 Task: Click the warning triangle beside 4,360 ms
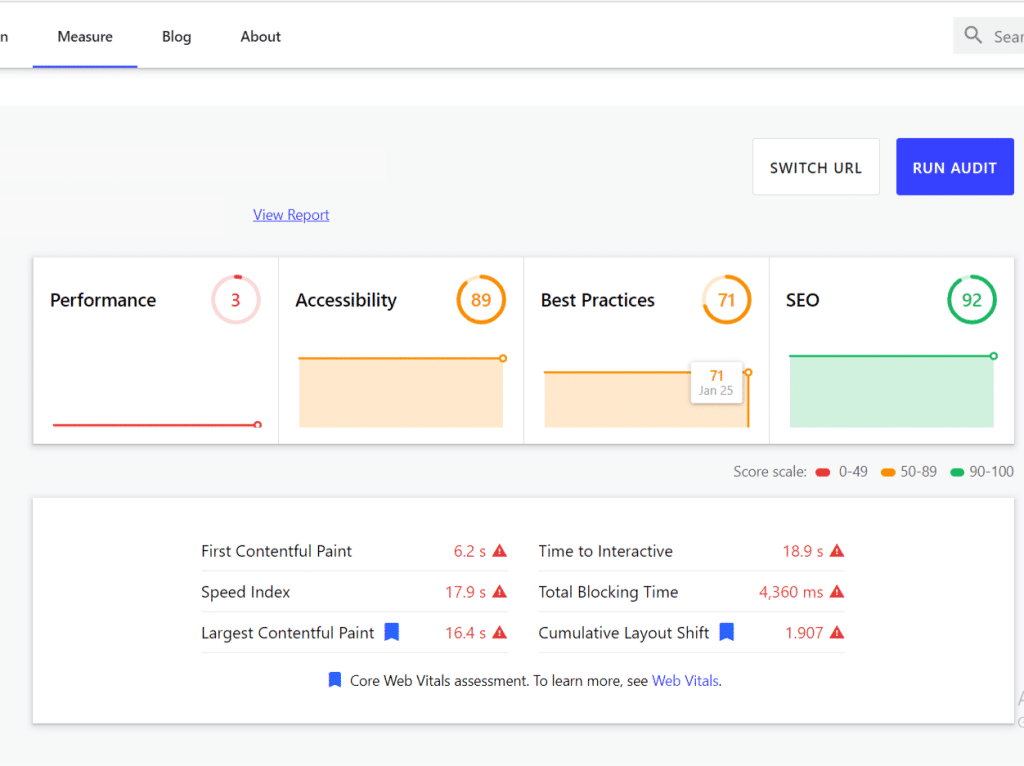(837, 592)
